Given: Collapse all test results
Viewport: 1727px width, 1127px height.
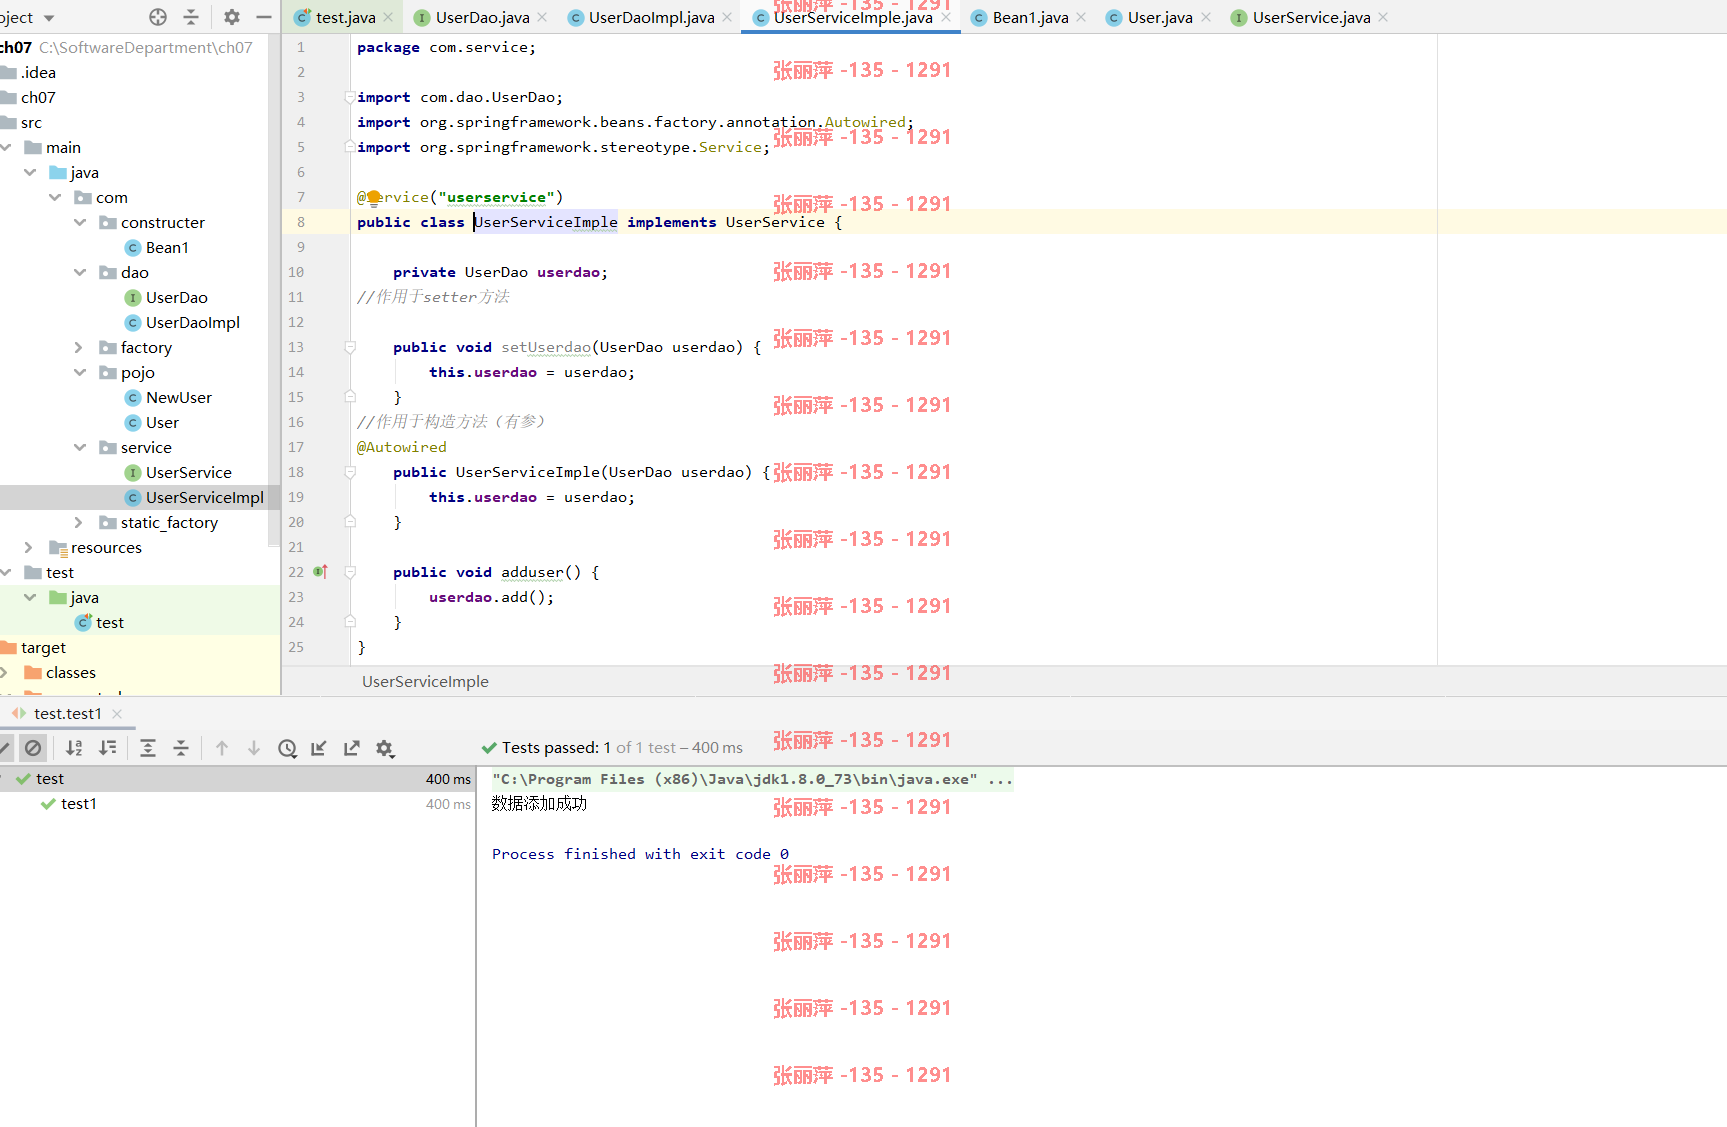Looking at the screenshot, I should [181, 748].
